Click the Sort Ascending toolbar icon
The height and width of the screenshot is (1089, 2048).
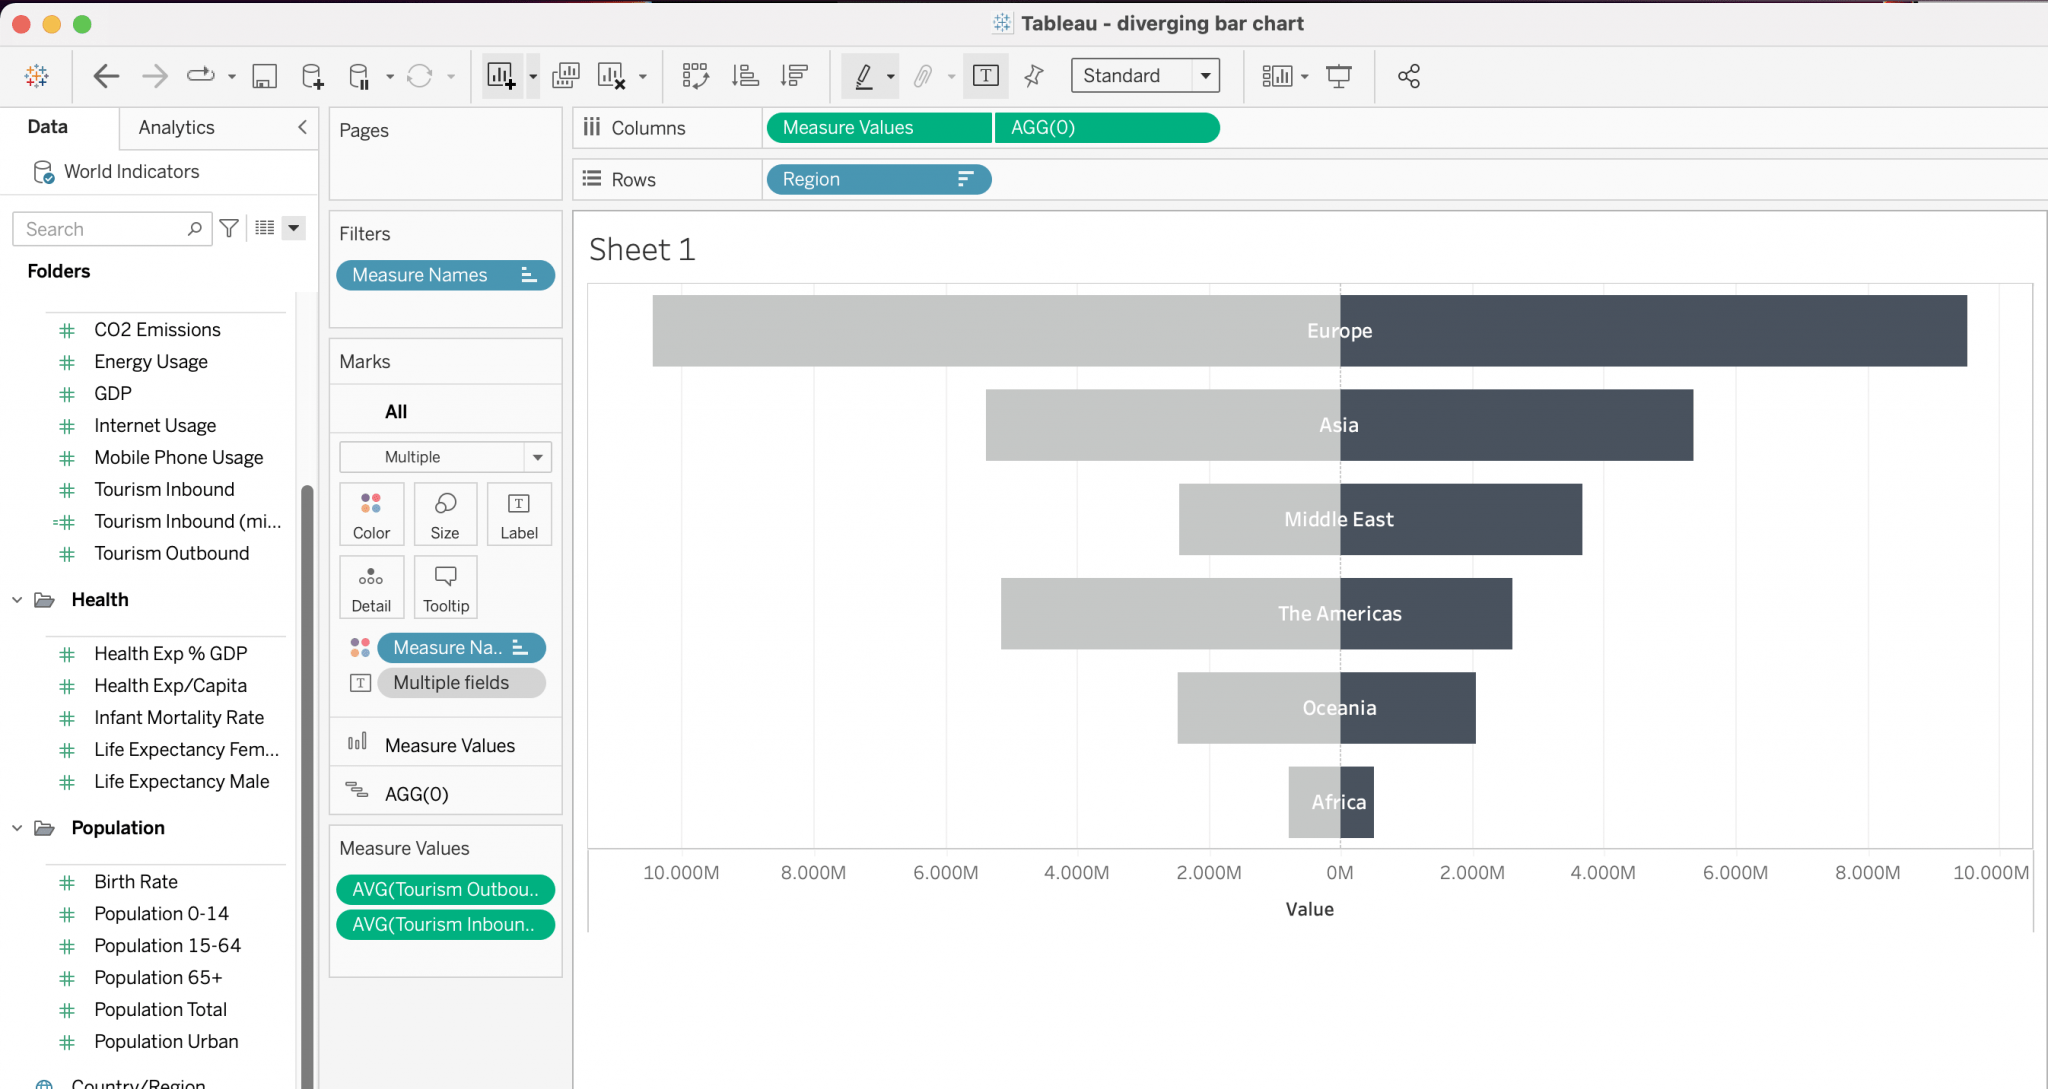[x=746, y=75]
